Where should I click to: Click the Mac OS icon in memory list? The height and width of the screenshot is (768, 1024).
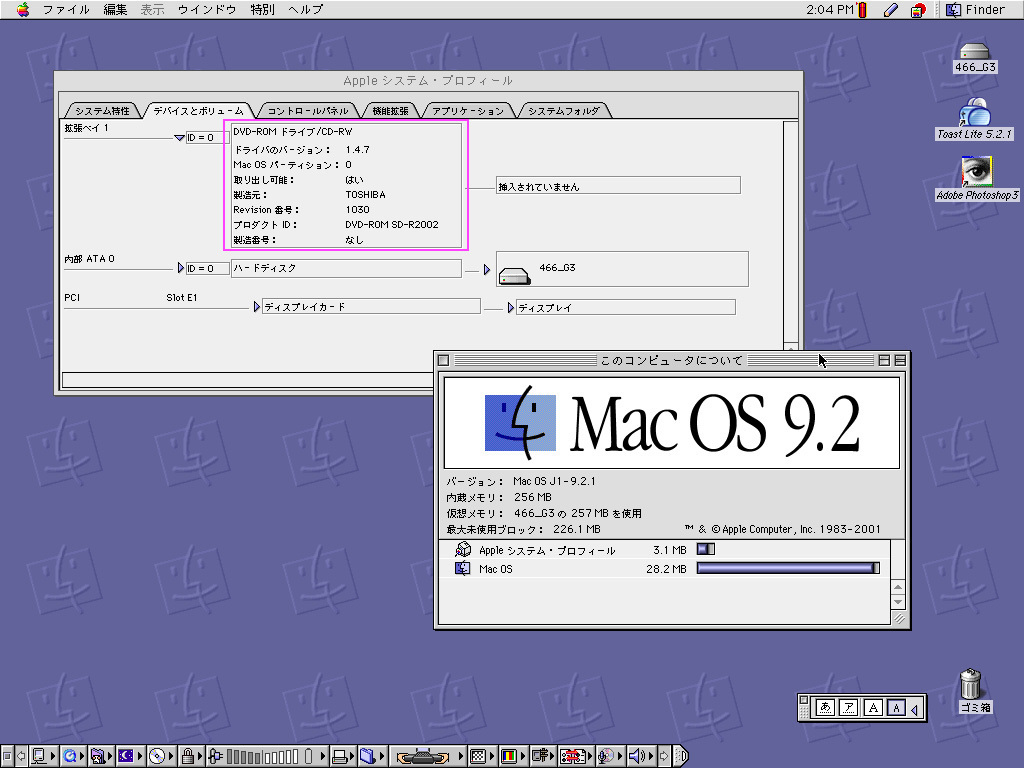462,568
